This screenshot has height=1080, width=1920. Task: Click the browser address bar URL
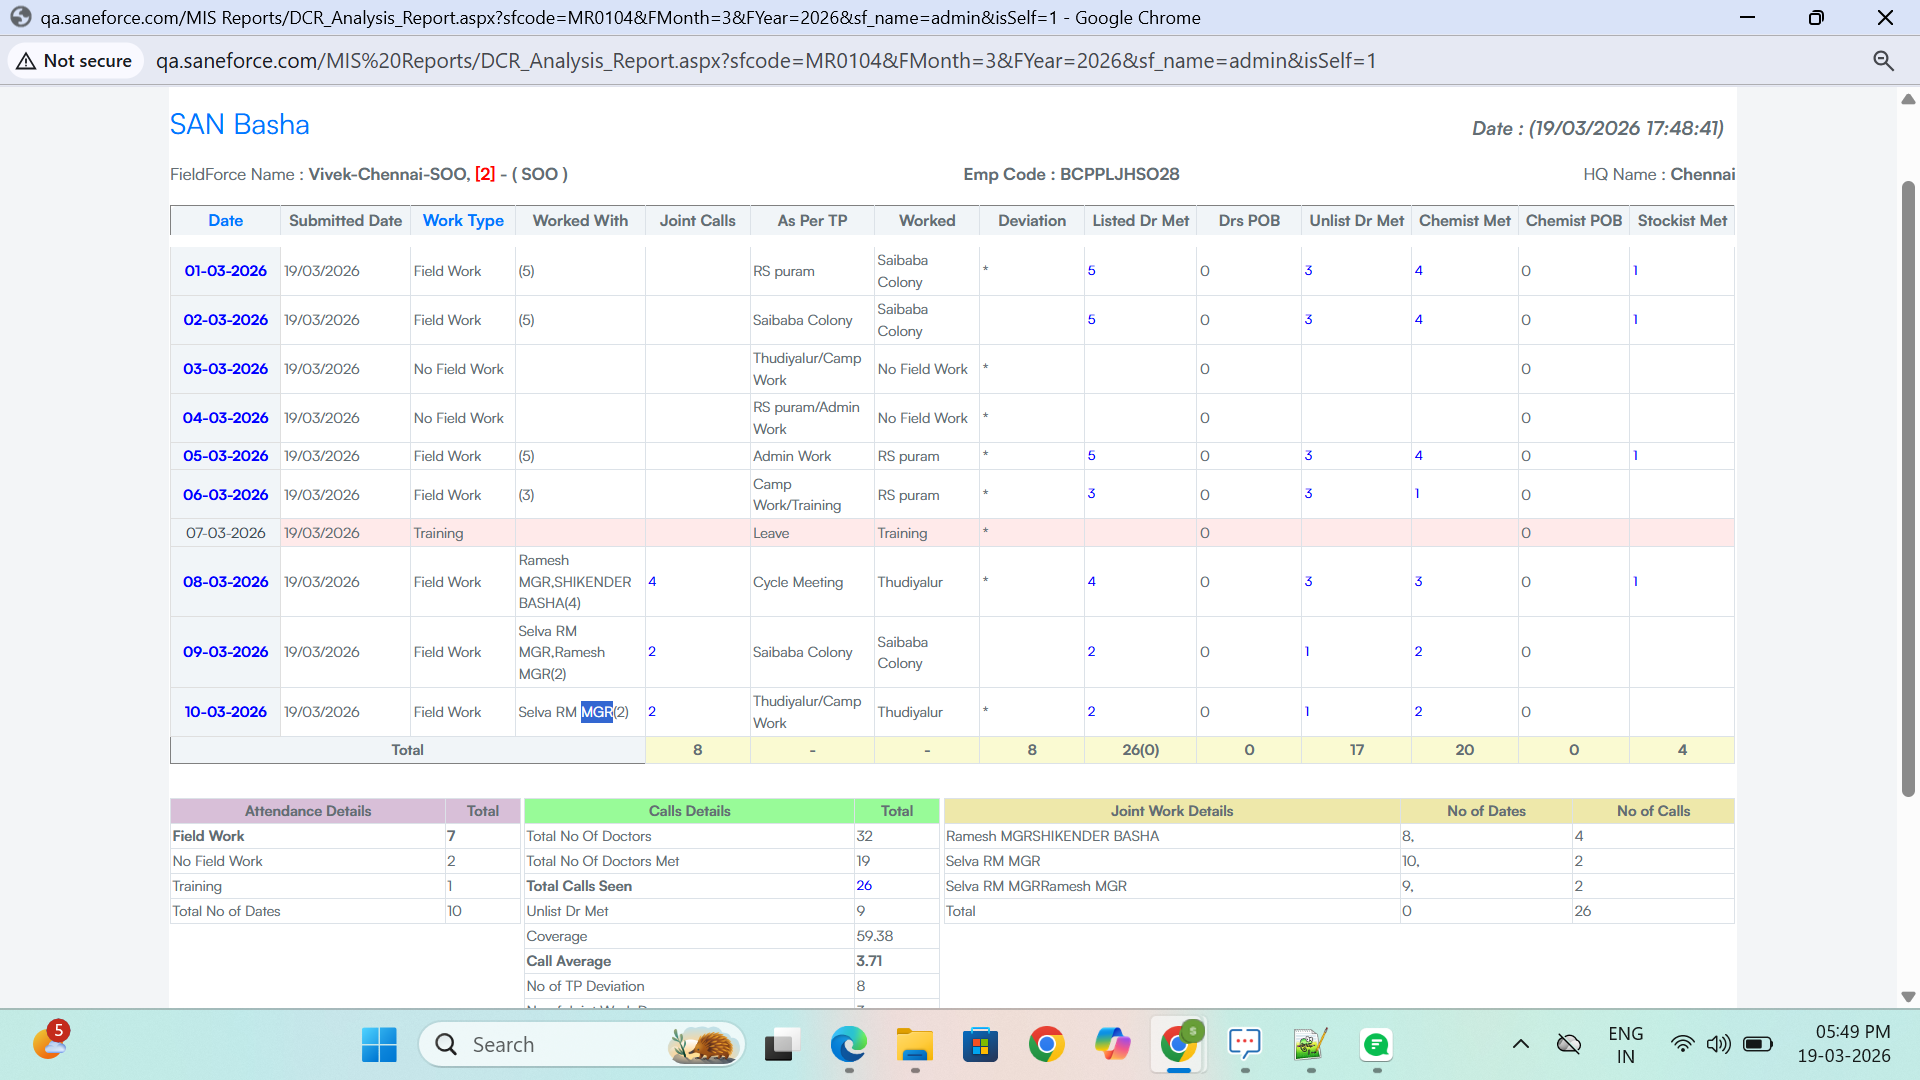[765, 61]
